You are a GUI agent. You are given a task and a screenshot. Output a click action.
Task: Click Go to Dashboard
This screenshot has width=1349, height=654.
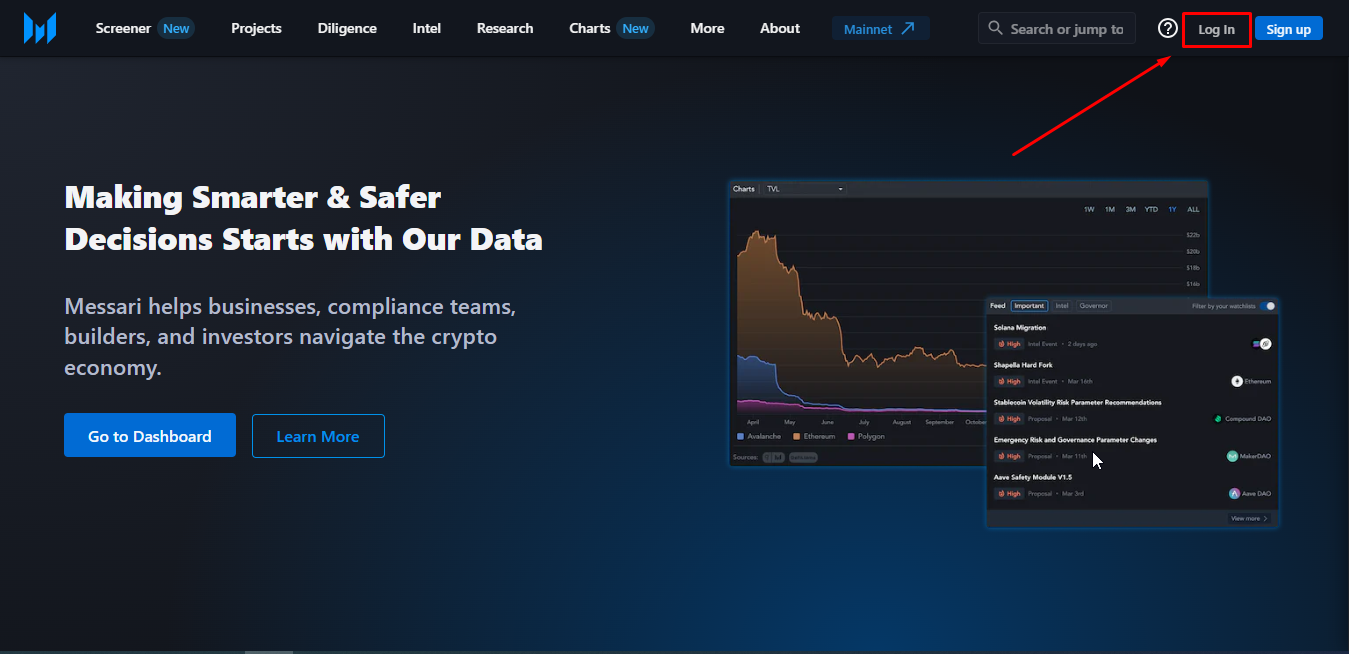[x=150, y=436]
